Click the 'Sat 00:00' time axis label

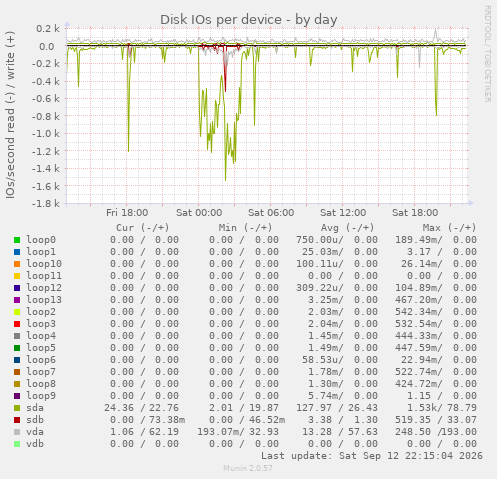click(199, 213)
